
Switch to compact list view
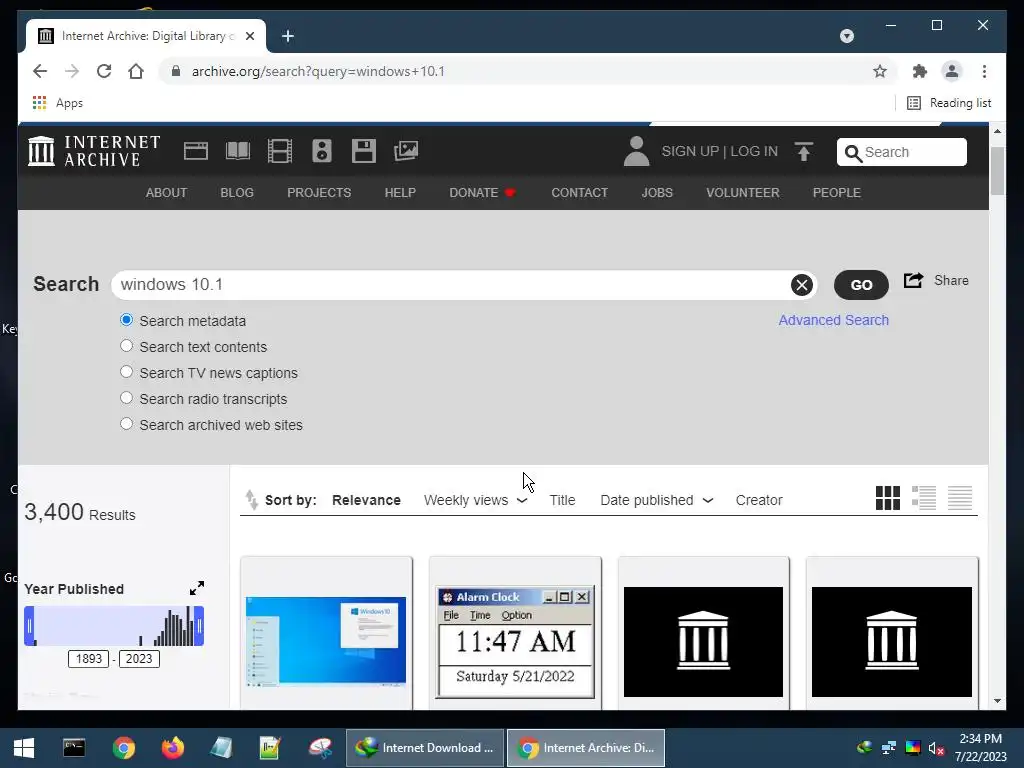pyautogui.click(x=960, y=498)
